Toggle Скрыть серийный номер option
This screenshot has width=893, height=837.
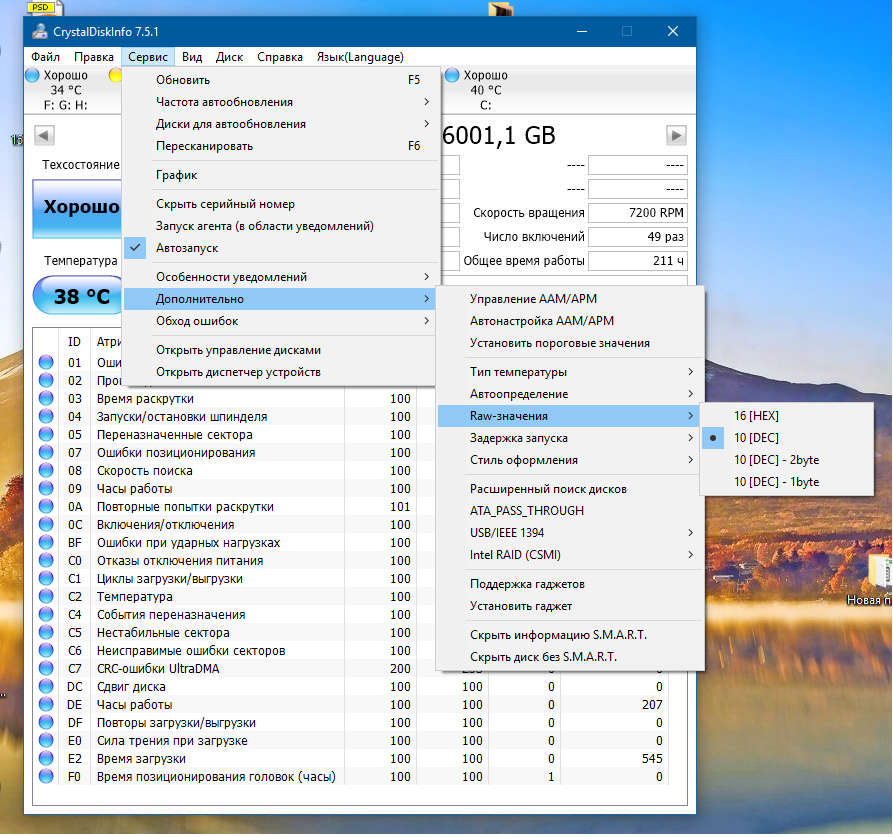click(x=279, y=204)
